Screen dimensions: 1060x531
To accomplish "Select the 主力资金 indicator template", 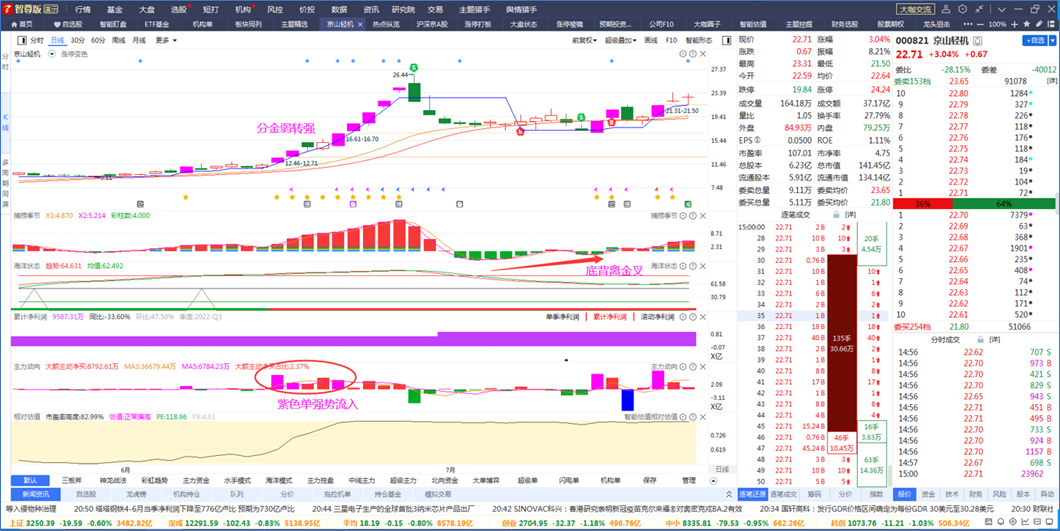I will coord(196,480).
